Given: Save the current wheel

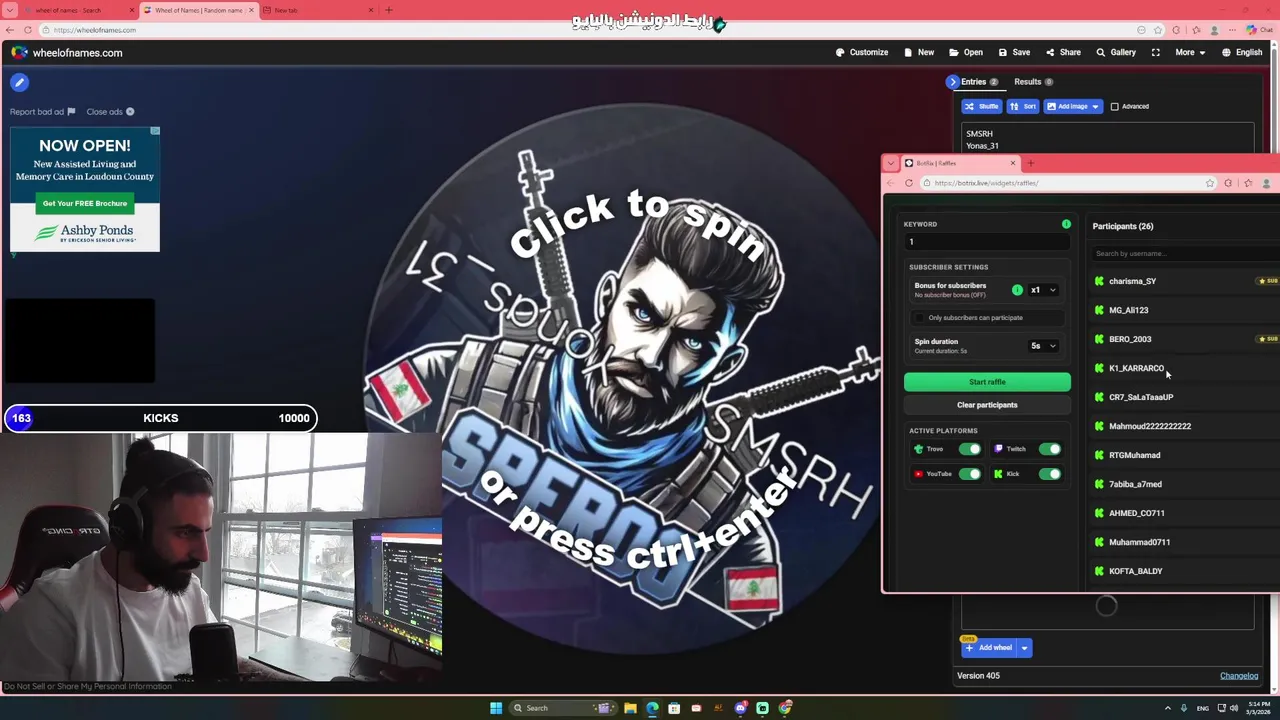Looking at the screenshot, I should click(x=1014, y=52).
